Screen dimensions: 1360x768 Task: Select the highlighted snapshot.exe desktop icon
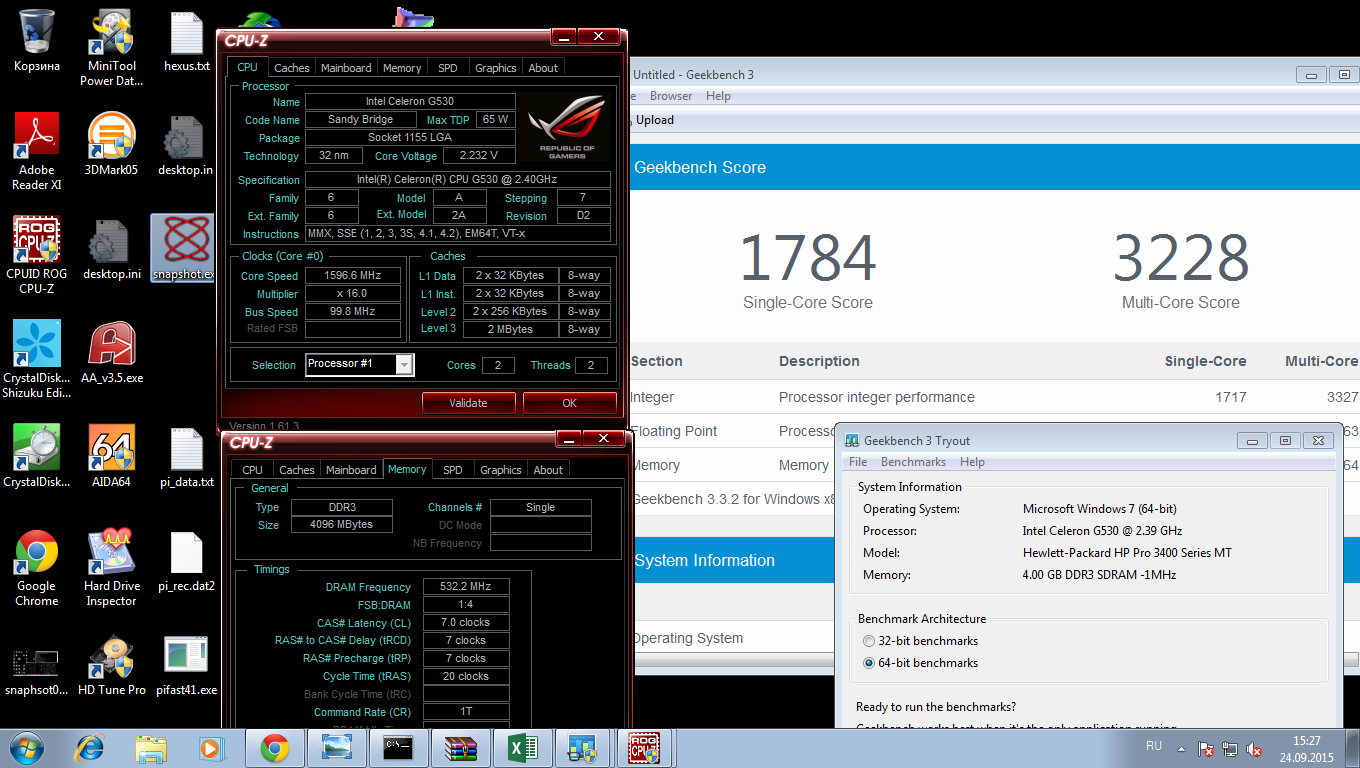tap(182, 248)
